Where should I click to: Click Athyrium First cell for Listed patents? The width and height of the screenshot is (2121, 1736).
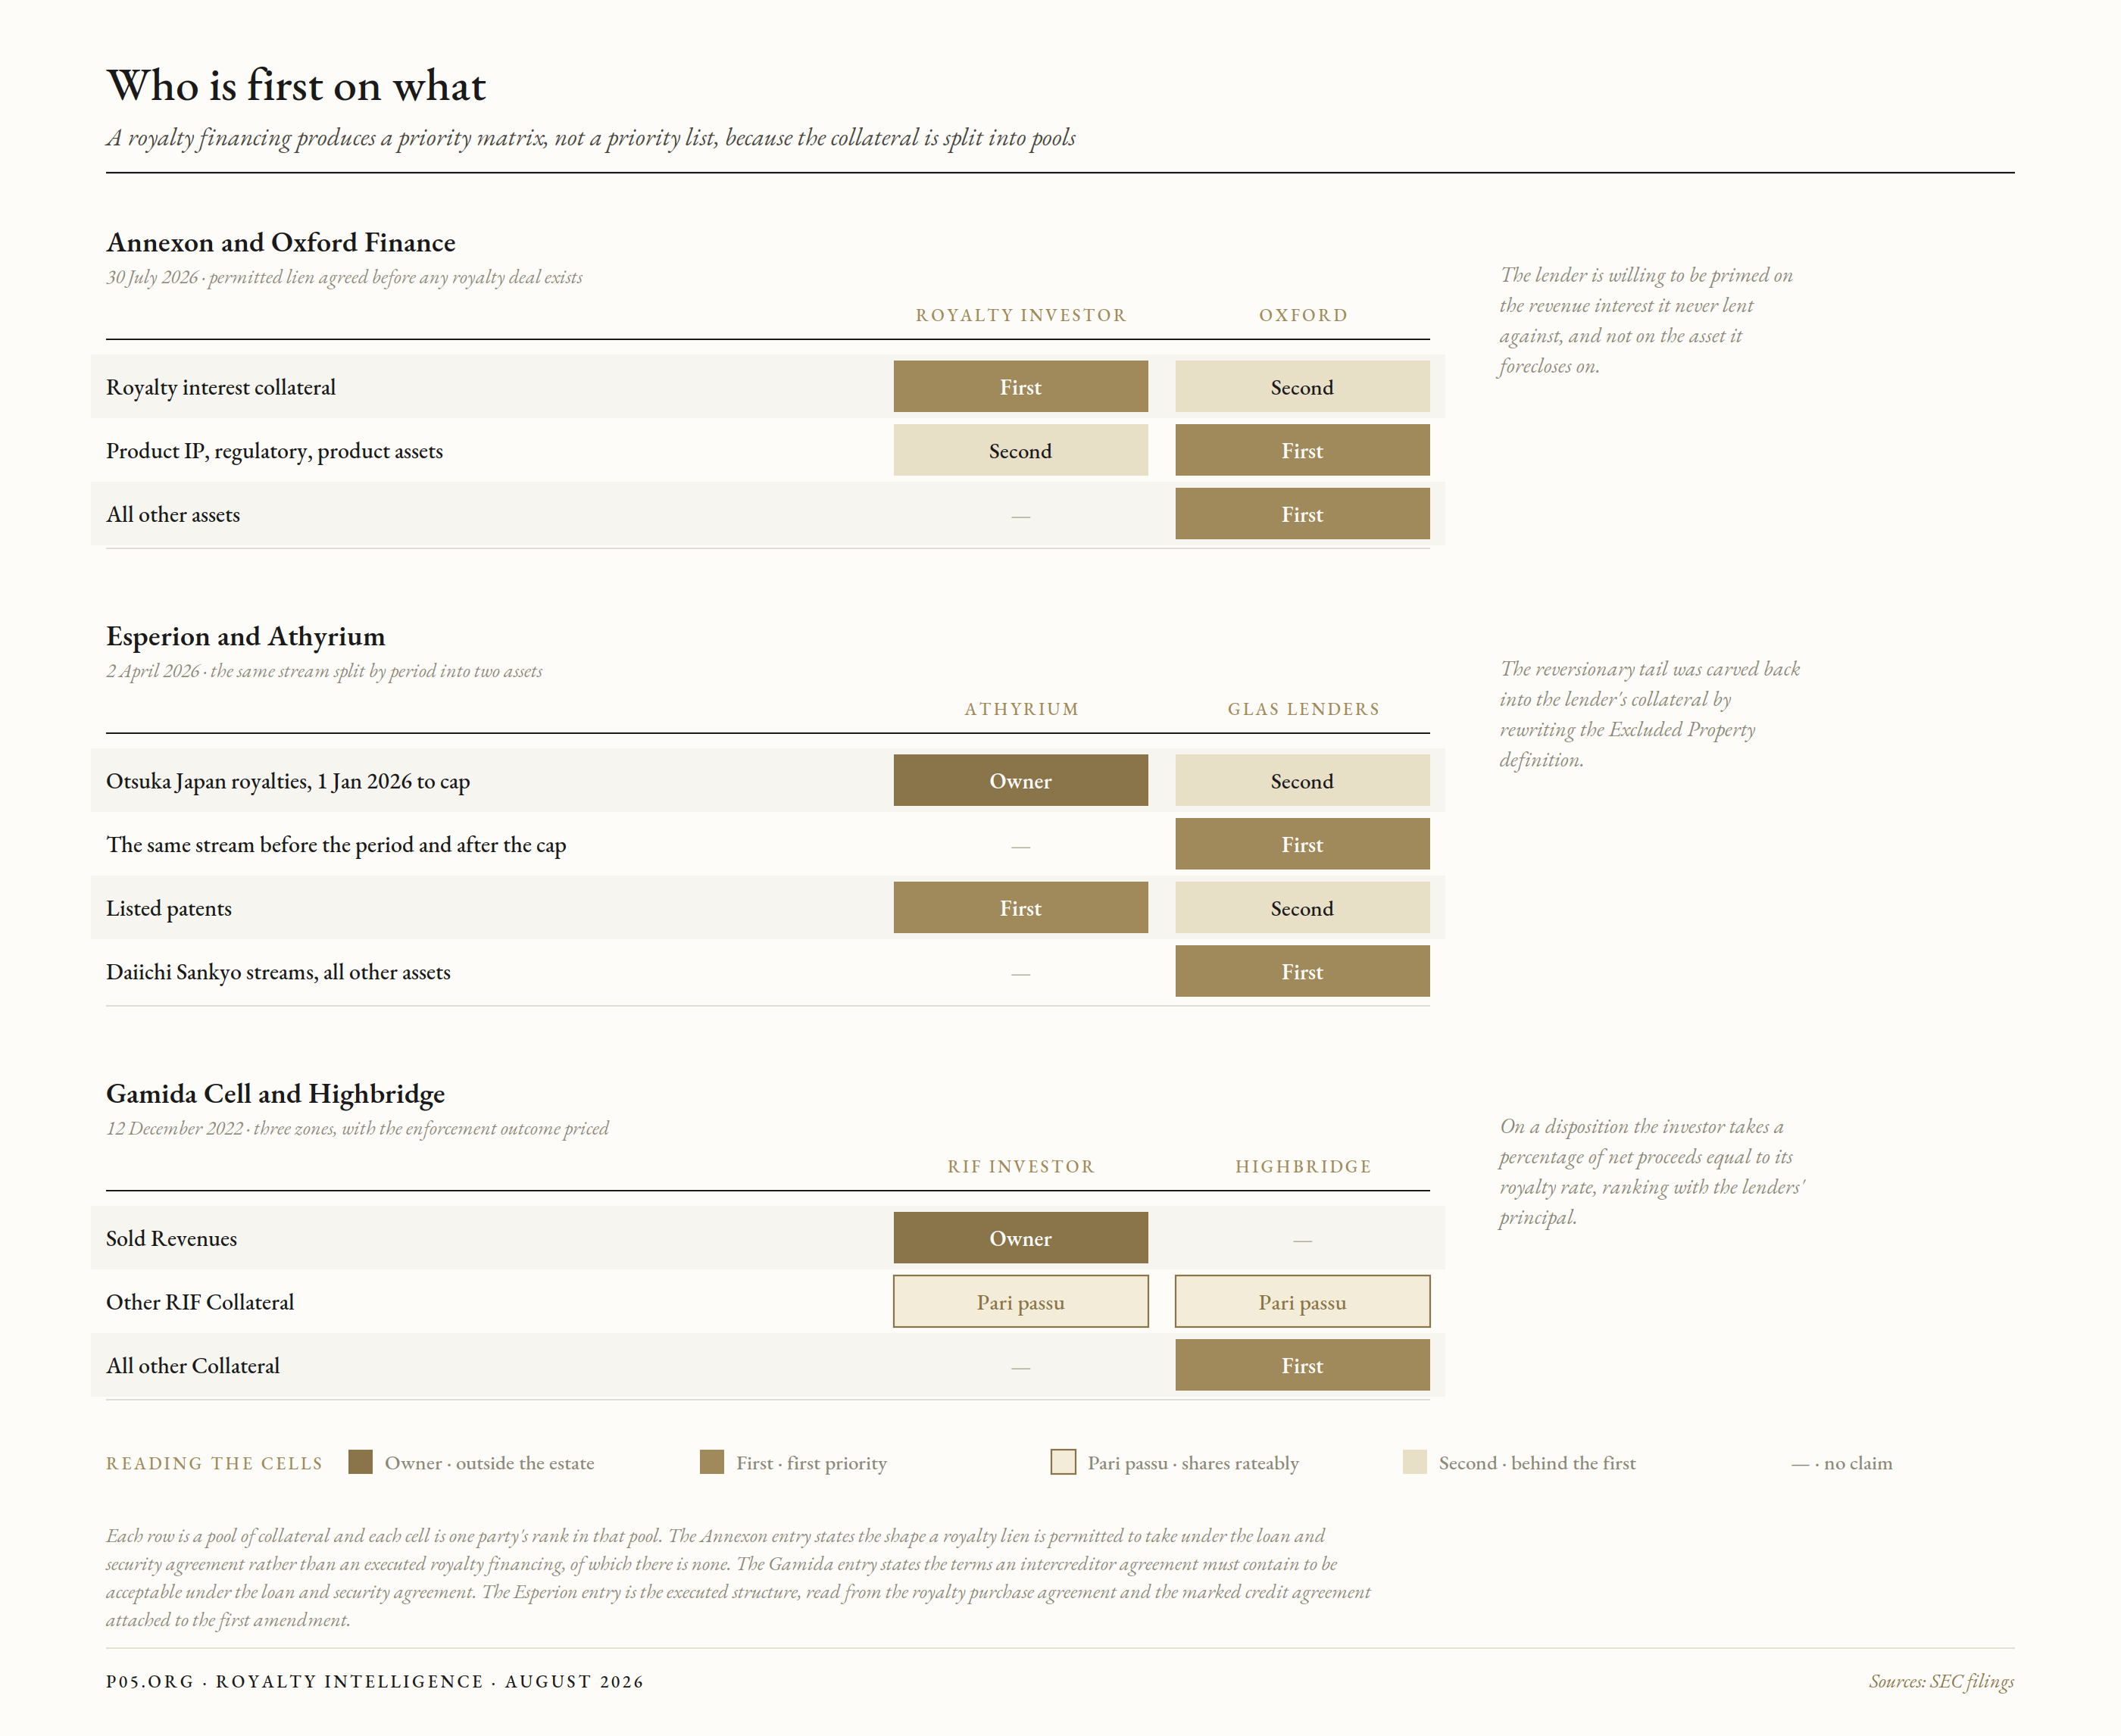(1020, 908)
